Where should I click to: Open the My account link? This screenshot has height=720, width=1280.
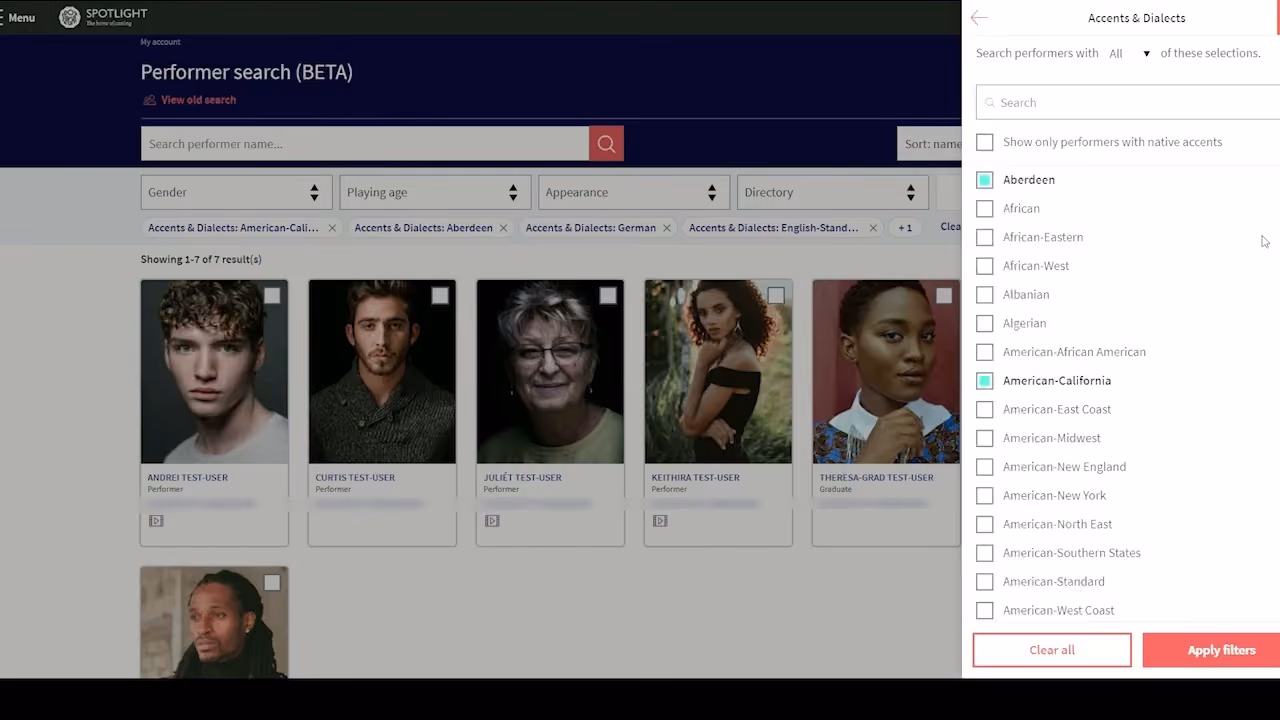(160, 42)
